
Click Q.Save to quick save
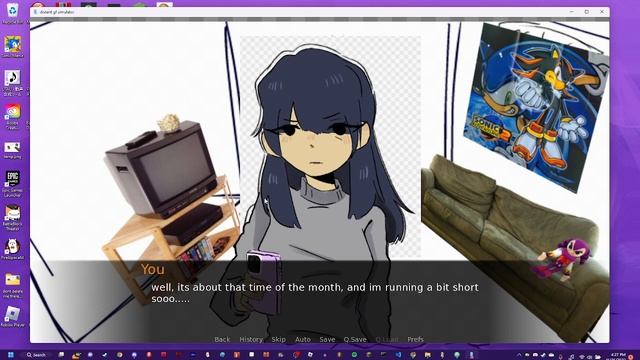[355, 339]
